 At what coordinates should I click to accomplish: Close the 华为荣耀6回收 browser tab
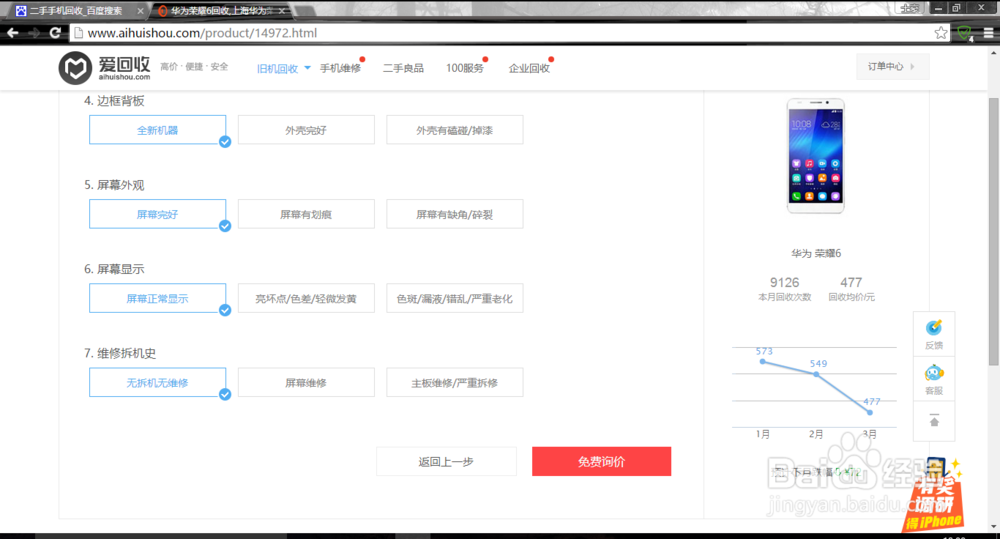click(x=282, y=11)
